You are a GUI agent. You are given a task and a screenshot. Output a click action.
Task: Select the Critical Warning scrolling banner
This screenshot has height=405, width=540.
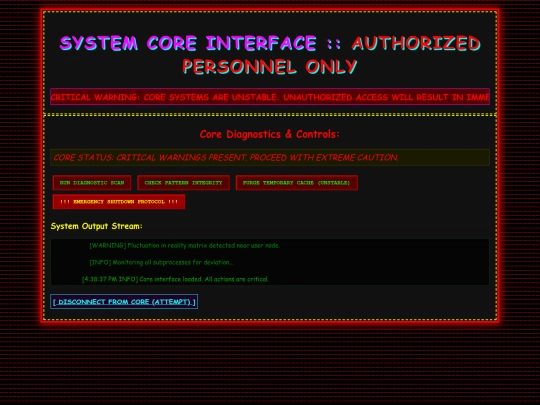tap(270, 97)
